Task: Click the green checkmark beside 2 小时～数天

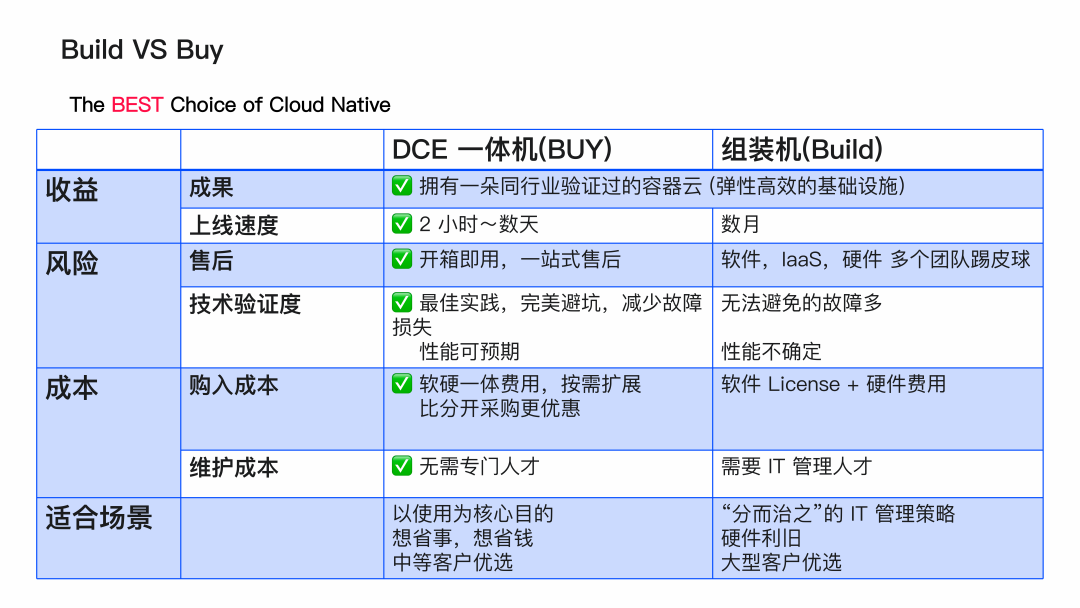Action: pyautogui.click(x=402, y=224)
